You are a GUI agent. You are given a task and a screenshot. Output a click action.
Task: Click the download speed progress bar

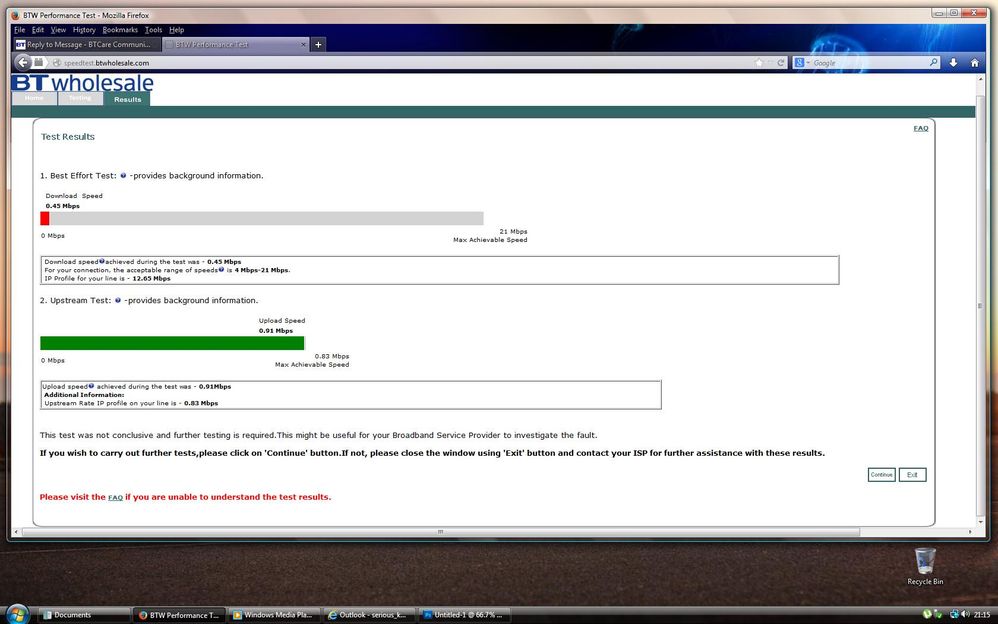click(262, 218)
